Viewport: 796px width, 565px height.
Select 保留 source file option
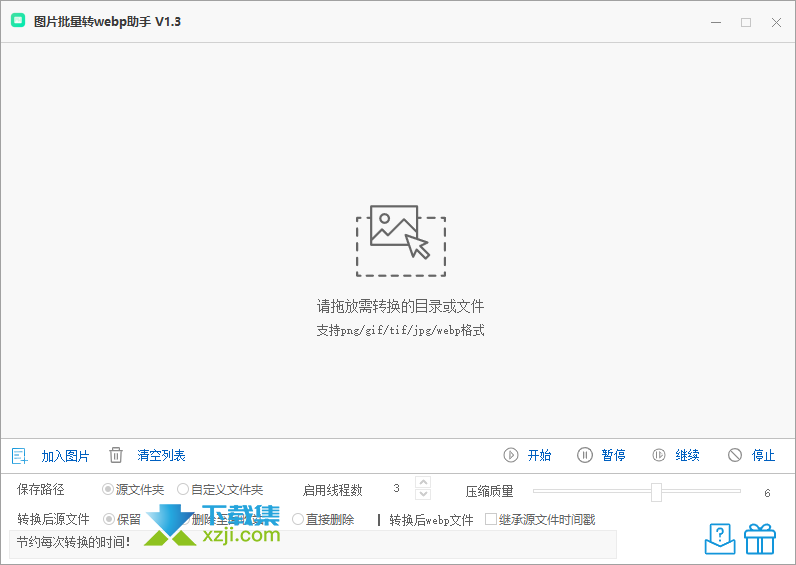tap(122, 519)
